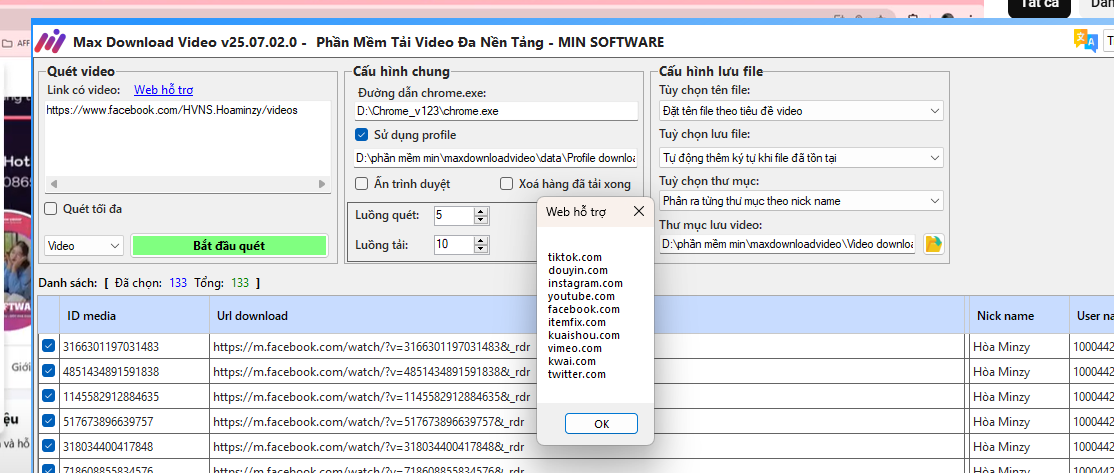Click the Nick name column header
The width and height of the screenshot is (1114, 473).
coord(1005,316)
